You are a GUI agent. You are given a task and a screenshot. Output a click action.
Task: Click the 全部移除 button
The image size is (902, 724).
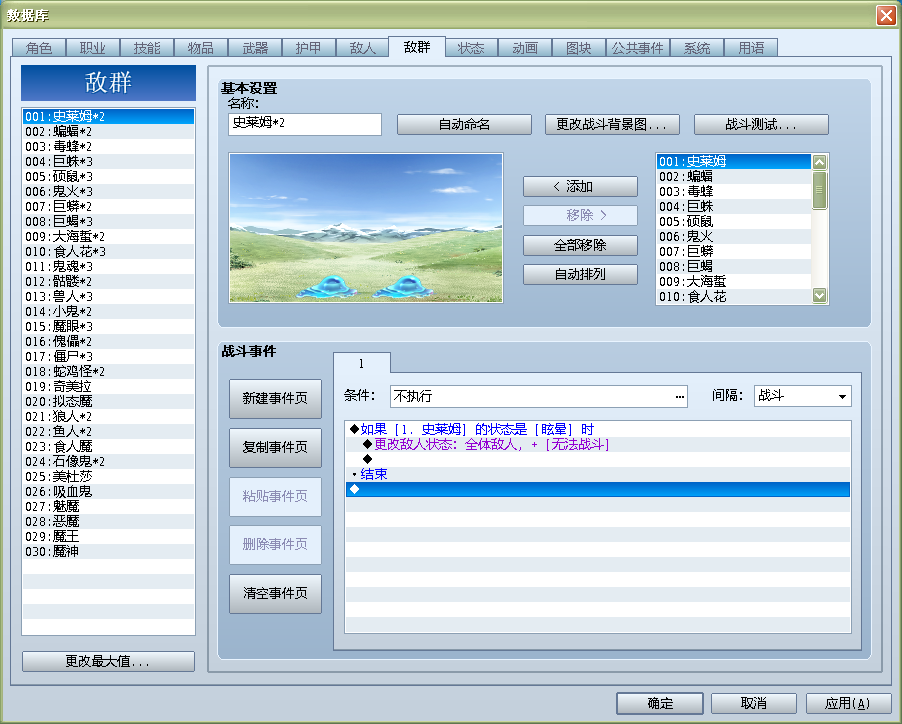(x=580, y=246)
